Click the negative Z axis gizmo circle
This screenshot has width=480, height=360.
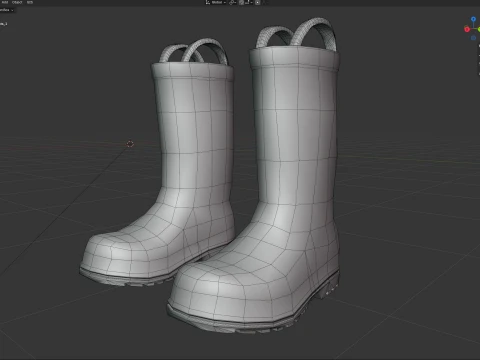tap(473, 38)
